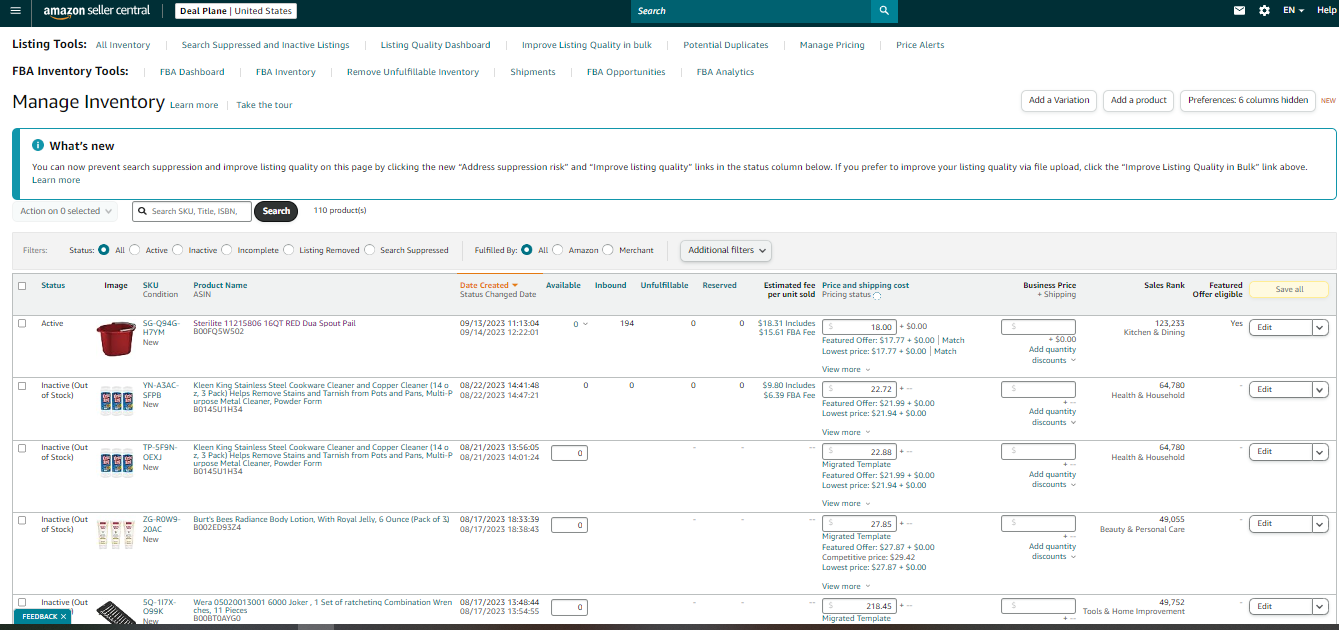Focus the Search SKU, Title, ISBN field
The width and height of the screenshot is (1339, 630).
click(x=192, y=211)
